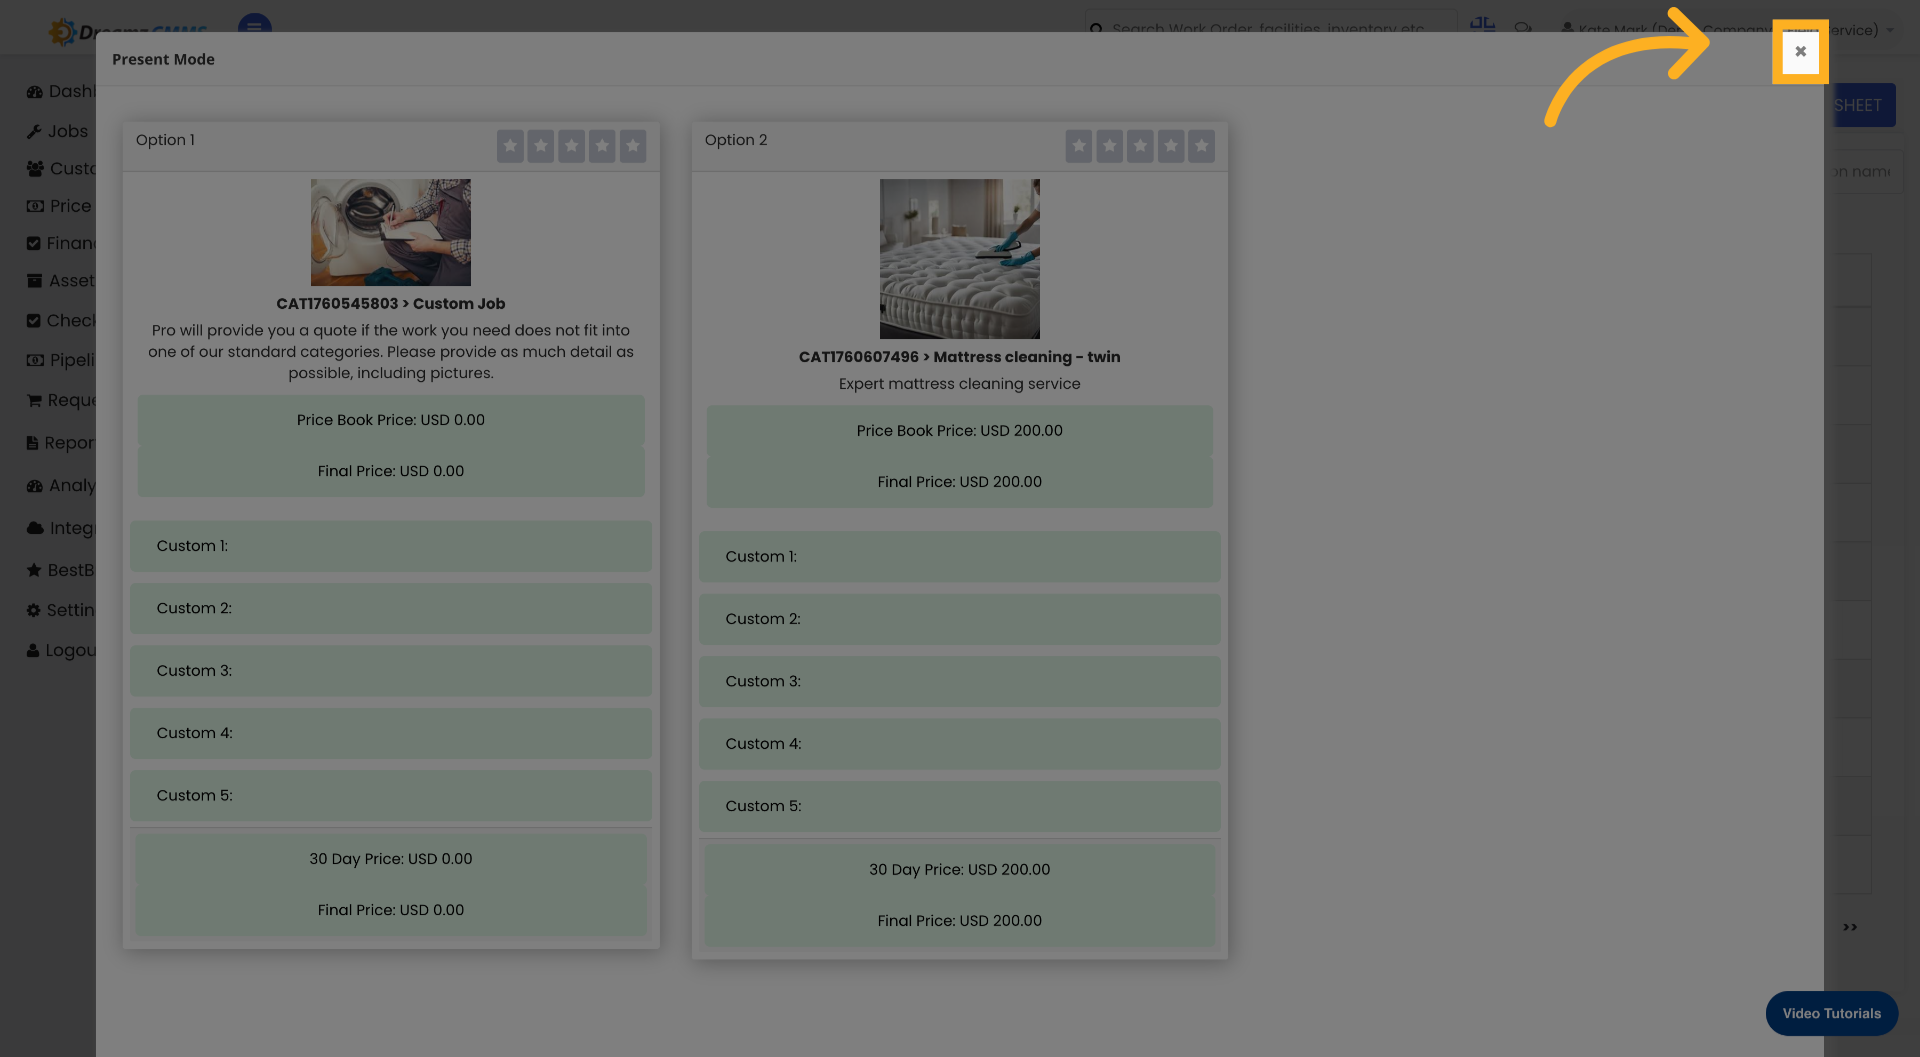Open Video Tutorials

[x=1831, y=1013]
